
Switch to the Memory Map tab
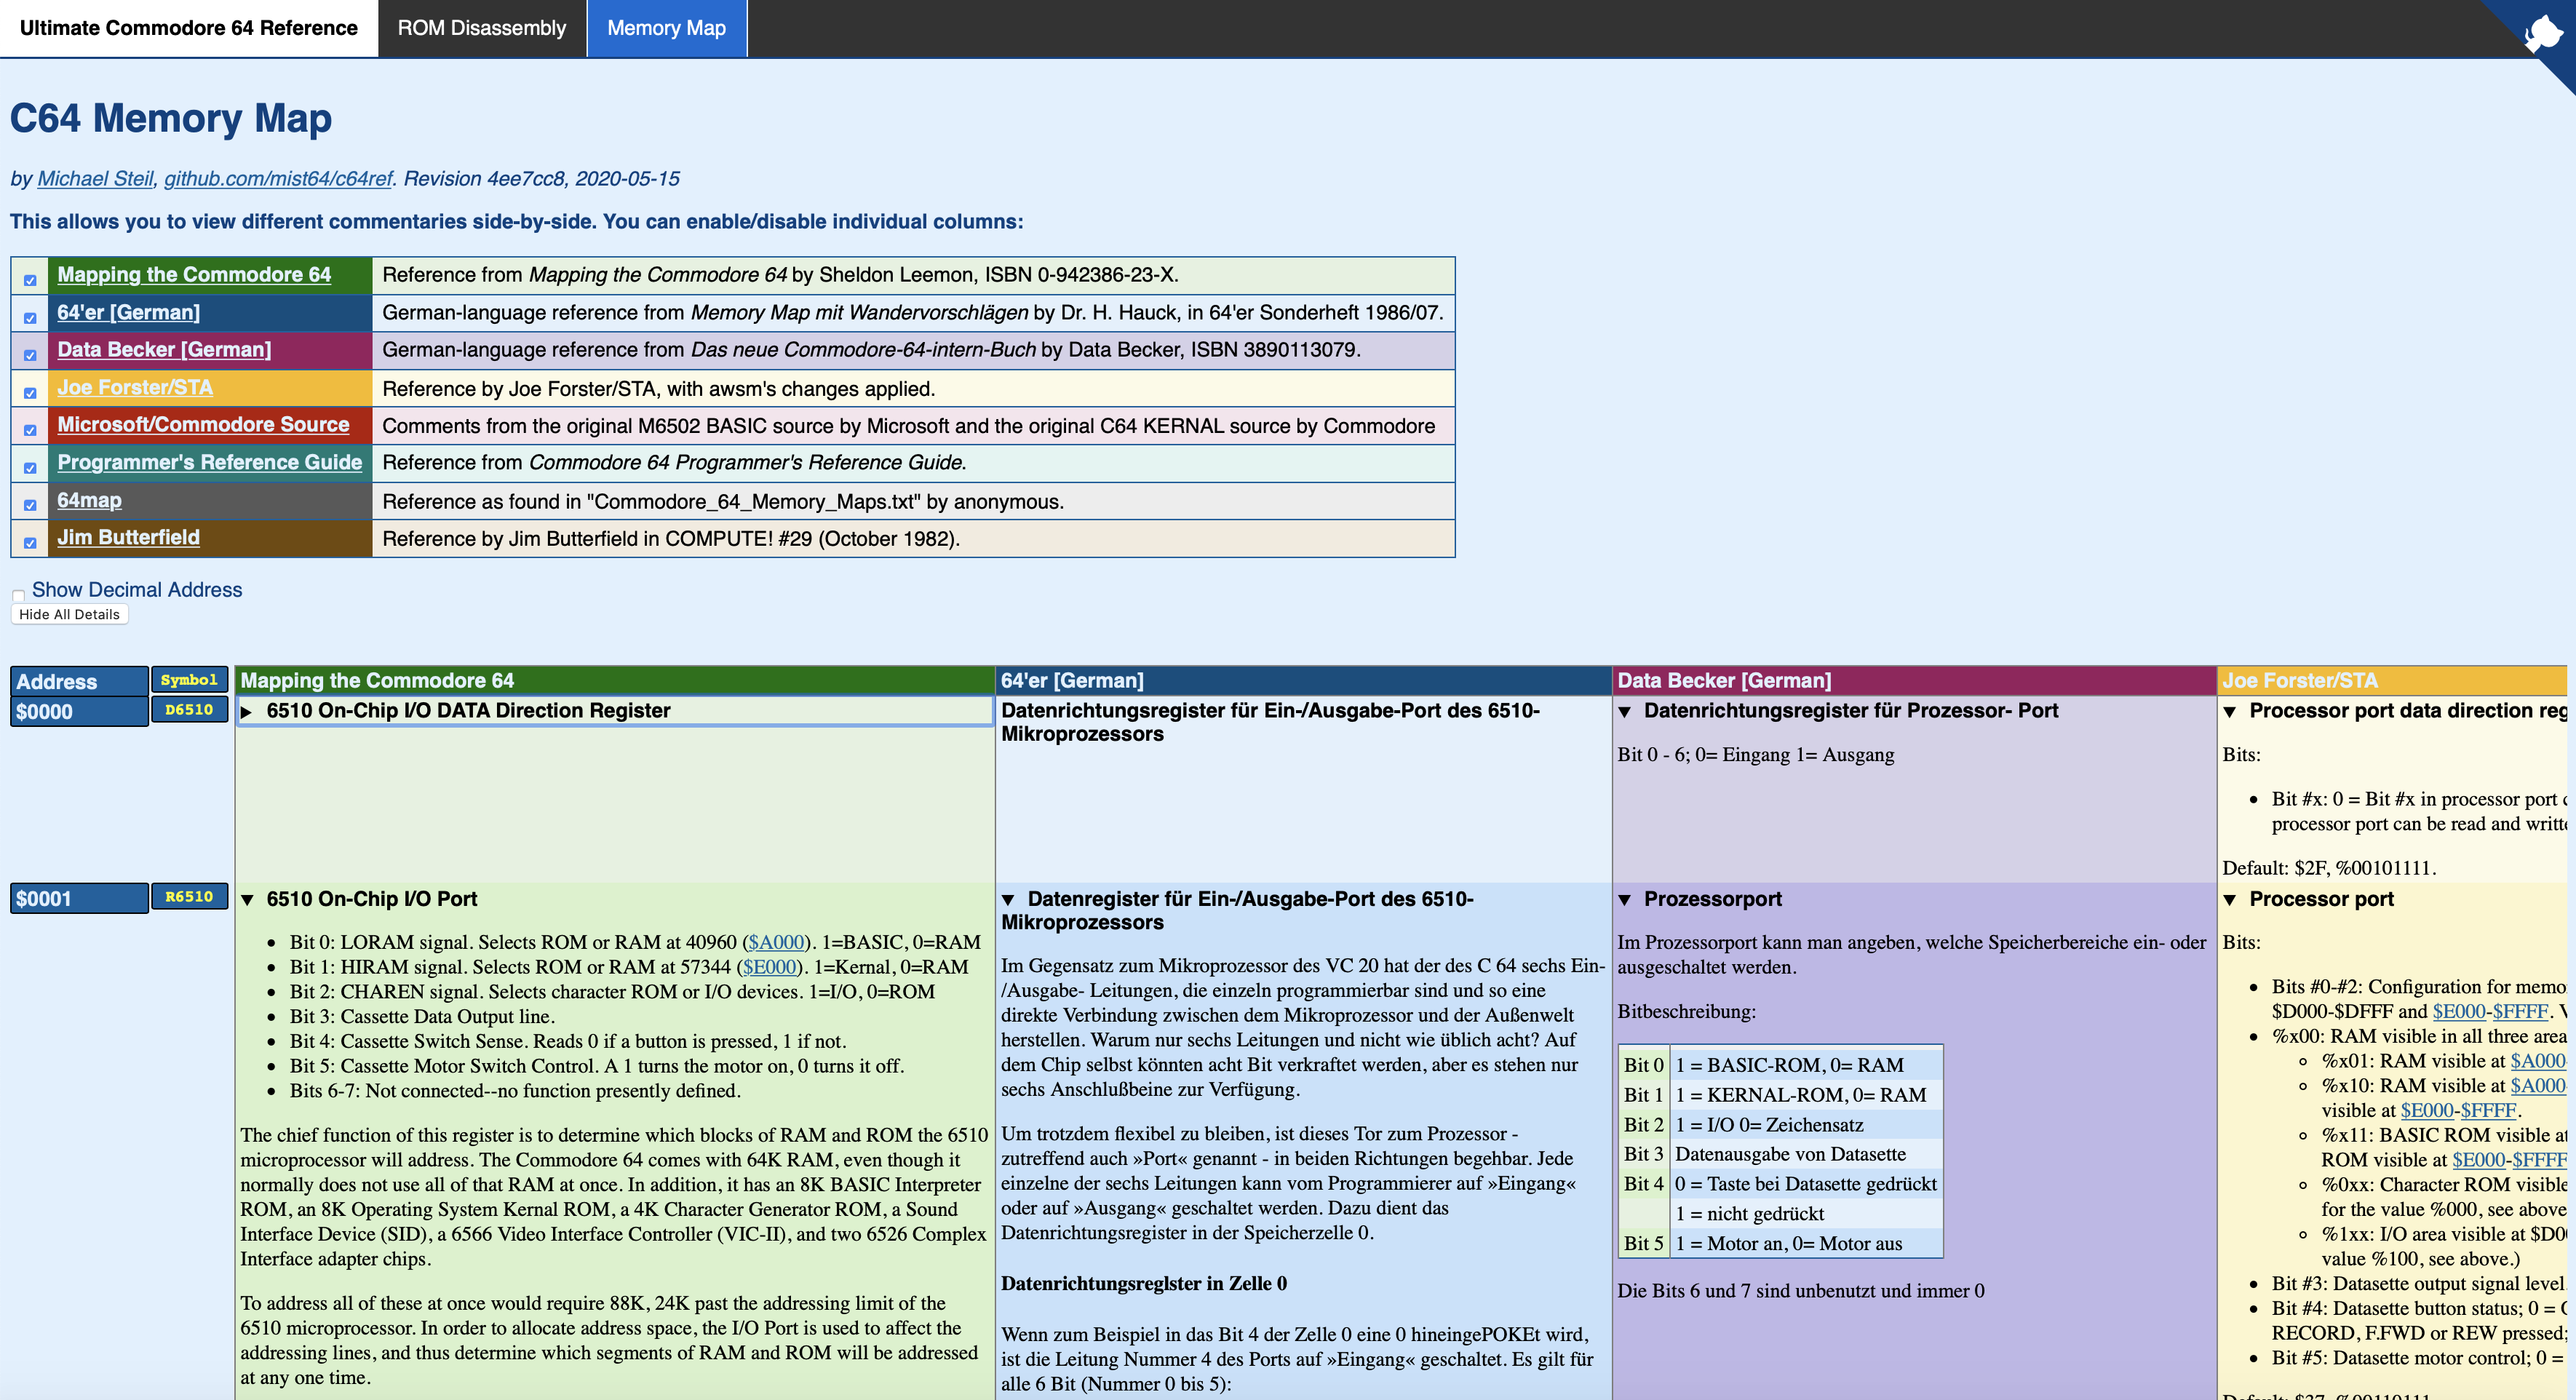point(666,28)
